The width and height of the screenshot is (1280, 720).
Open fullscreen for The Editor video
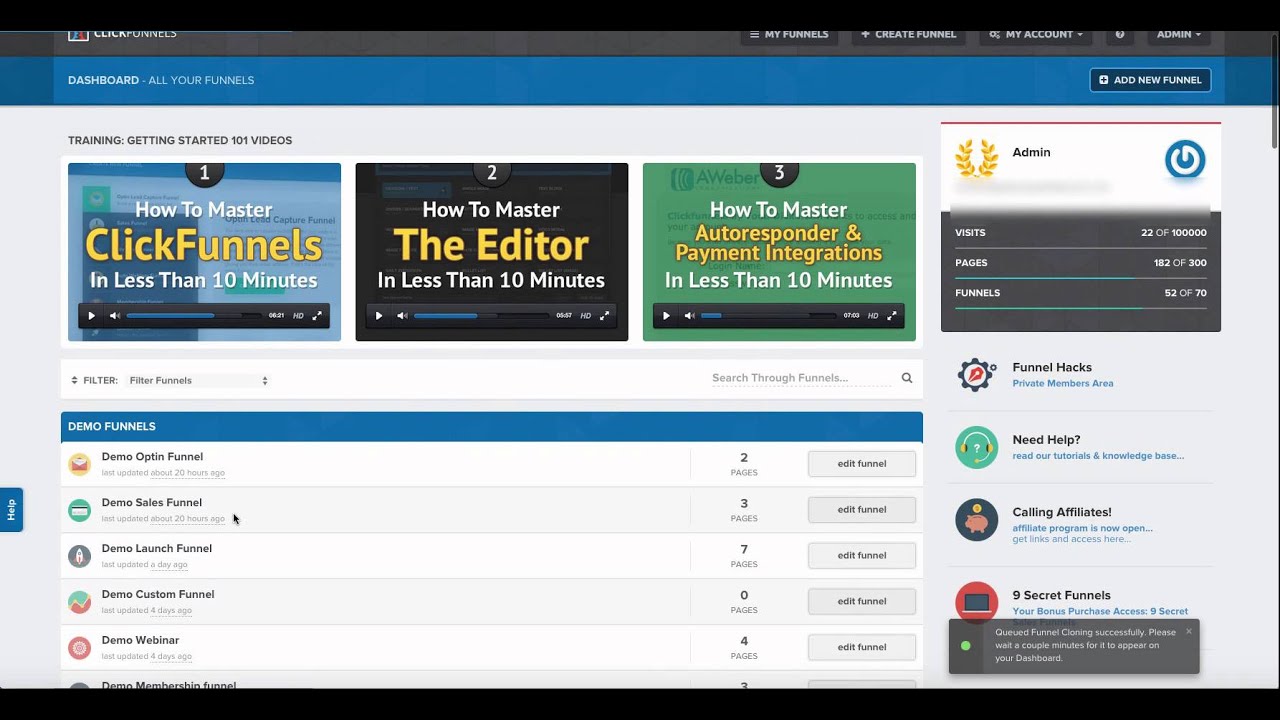[x=604, y=316]
